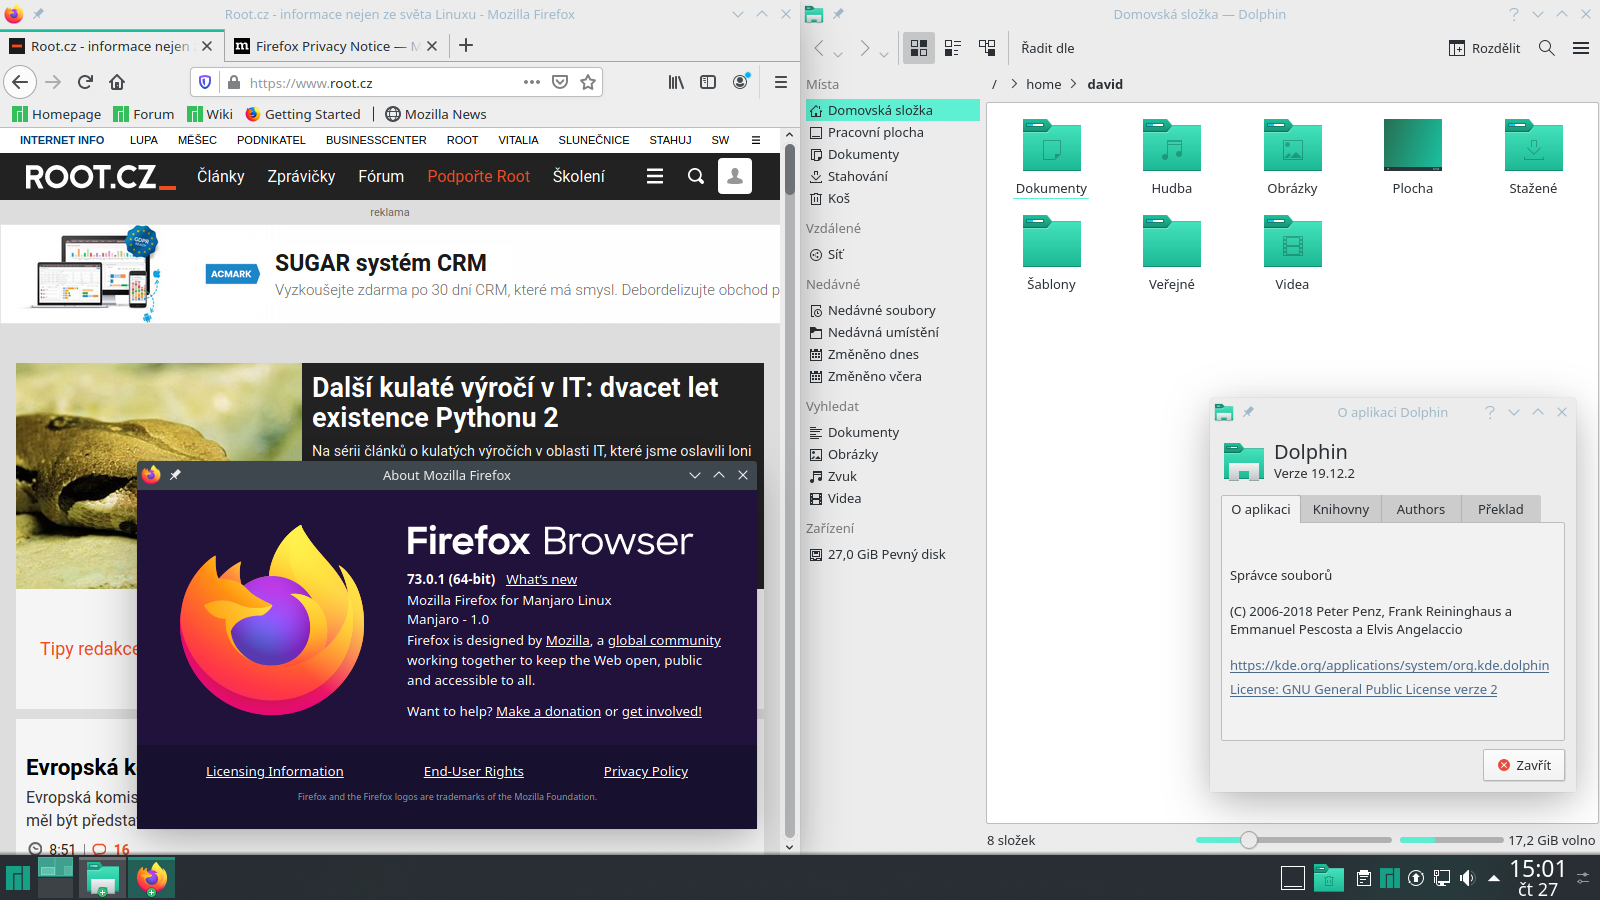Select Stahování in Places panel

point(892,176)
